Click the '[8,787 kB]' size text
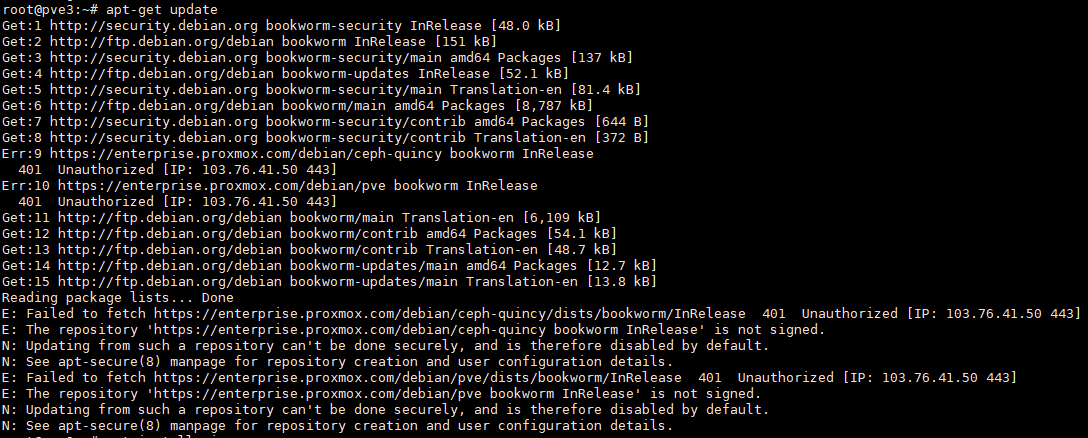This screenshot has height=438, width=1088. pos(554,106)
